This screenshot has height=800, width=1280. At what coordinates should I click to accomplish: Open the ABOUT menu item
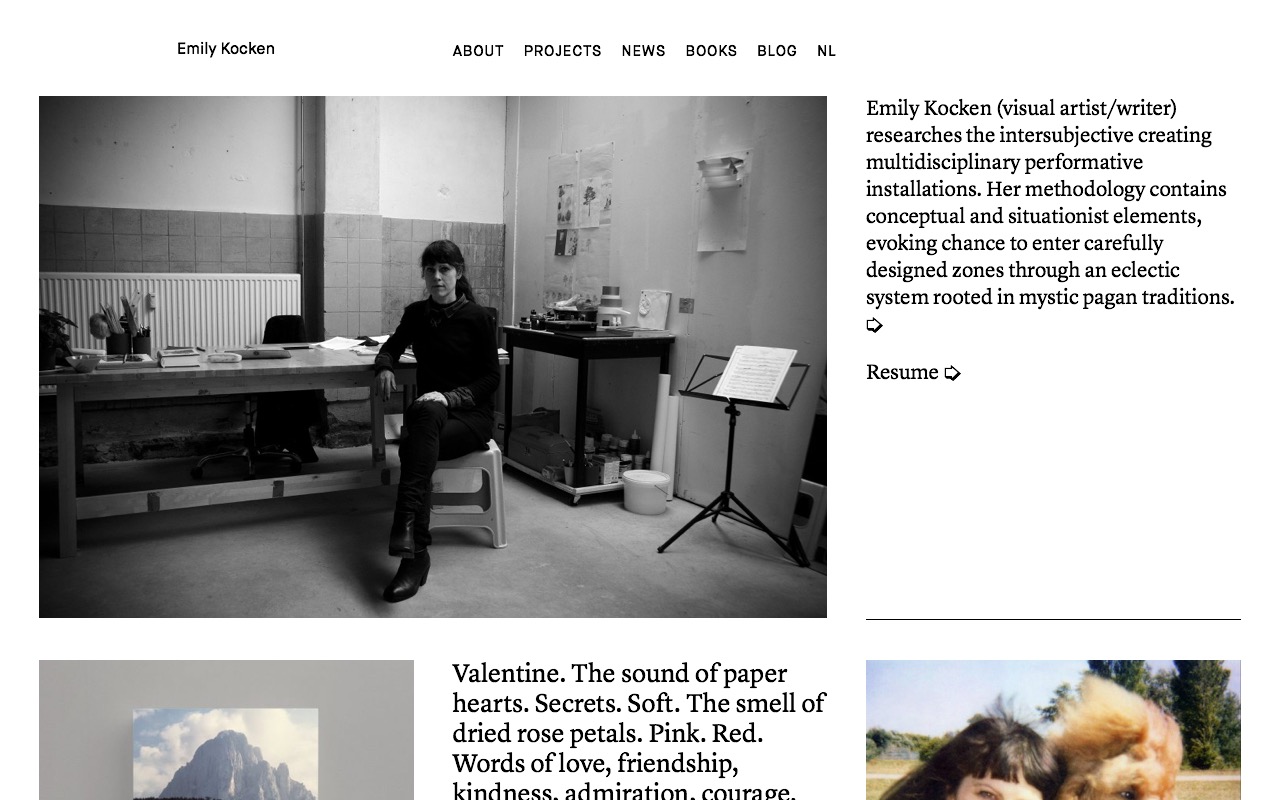(x=478, y=51)
